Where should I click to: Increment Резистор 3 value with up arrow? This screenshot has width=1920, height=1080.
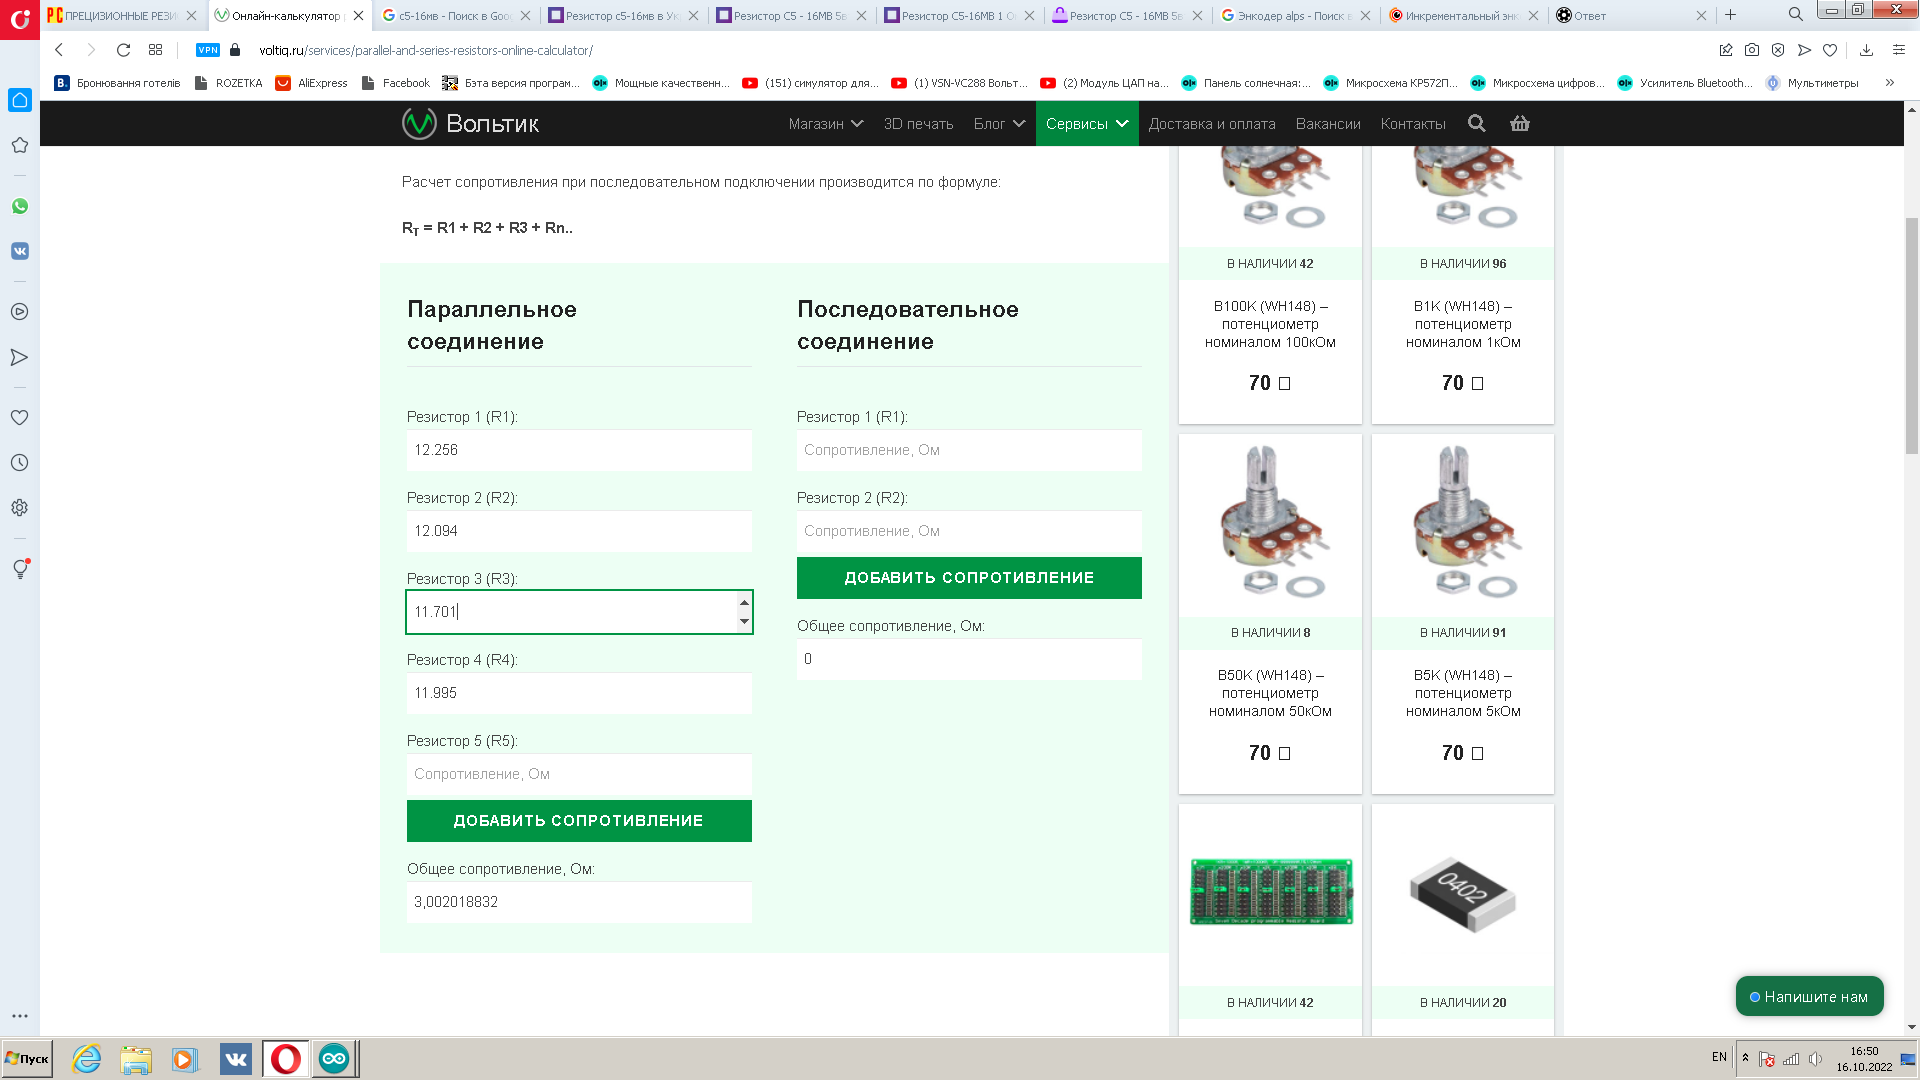tap(744, 602)
